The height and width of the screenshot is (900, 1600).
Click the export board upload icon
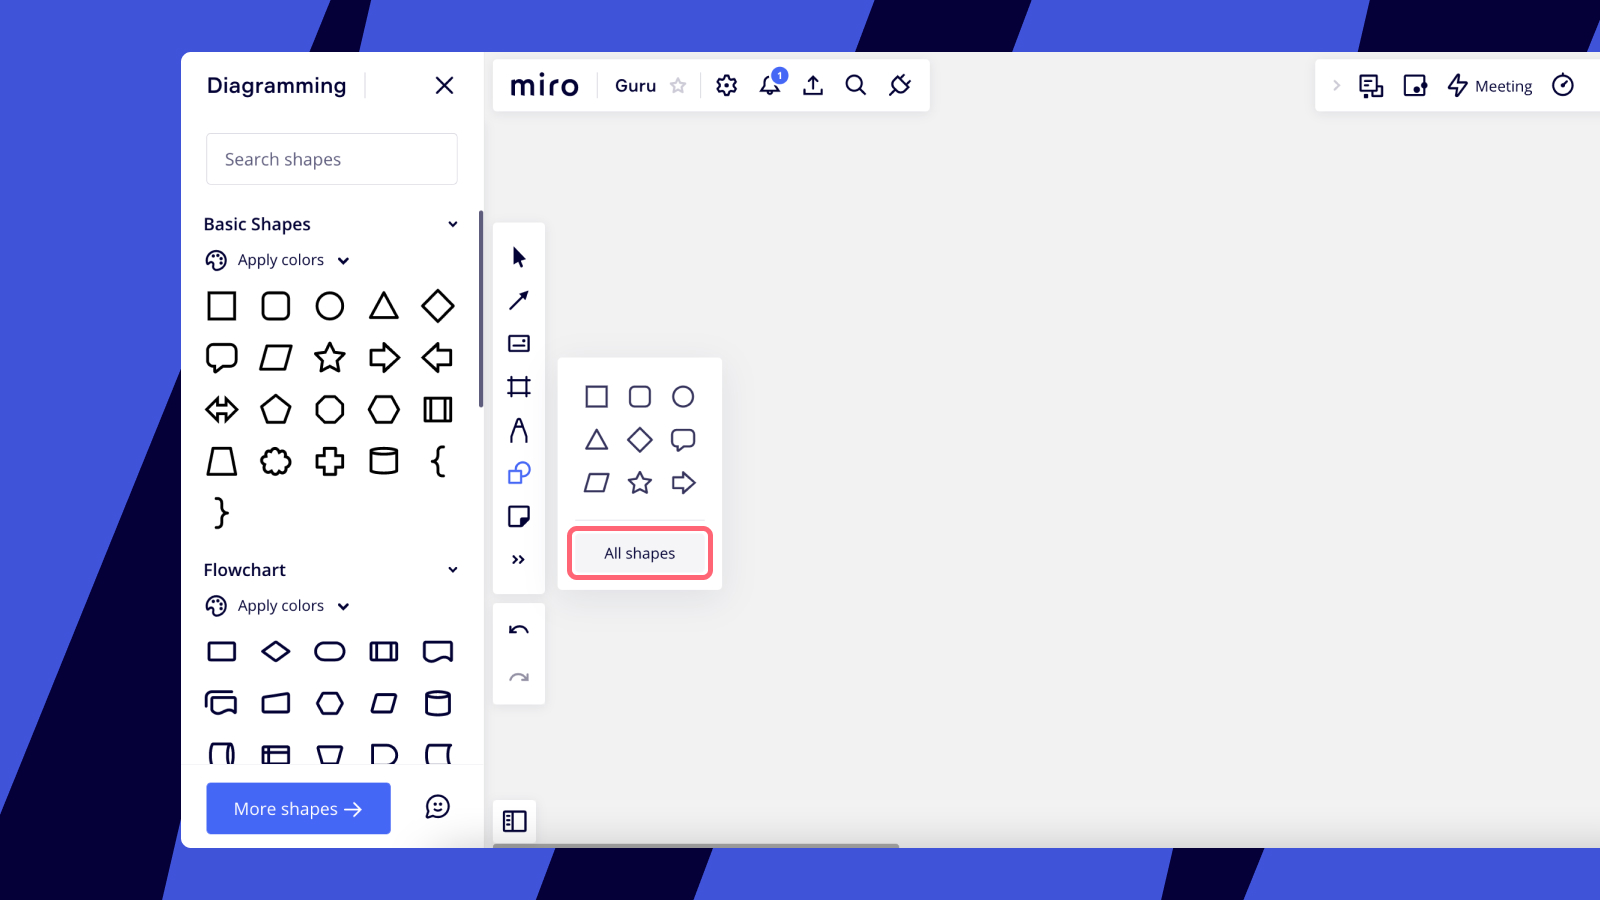(x=813, y=85)
